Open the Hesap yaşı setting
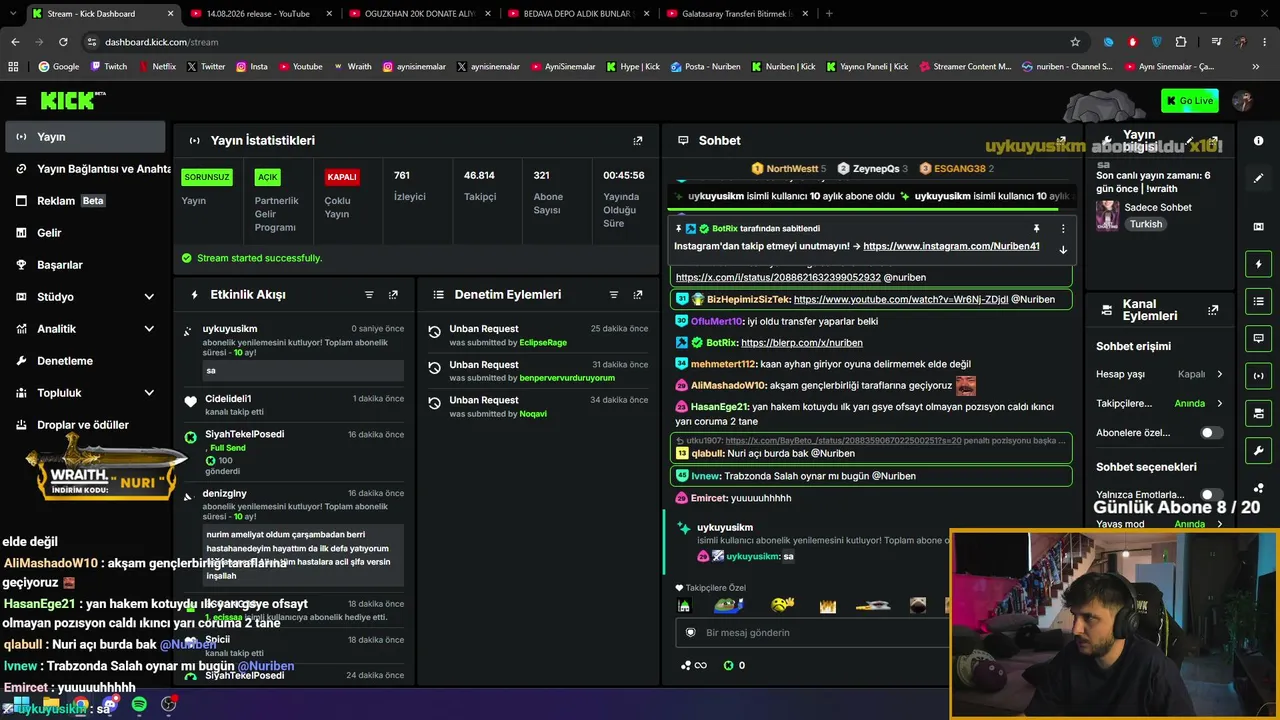 1160,374
